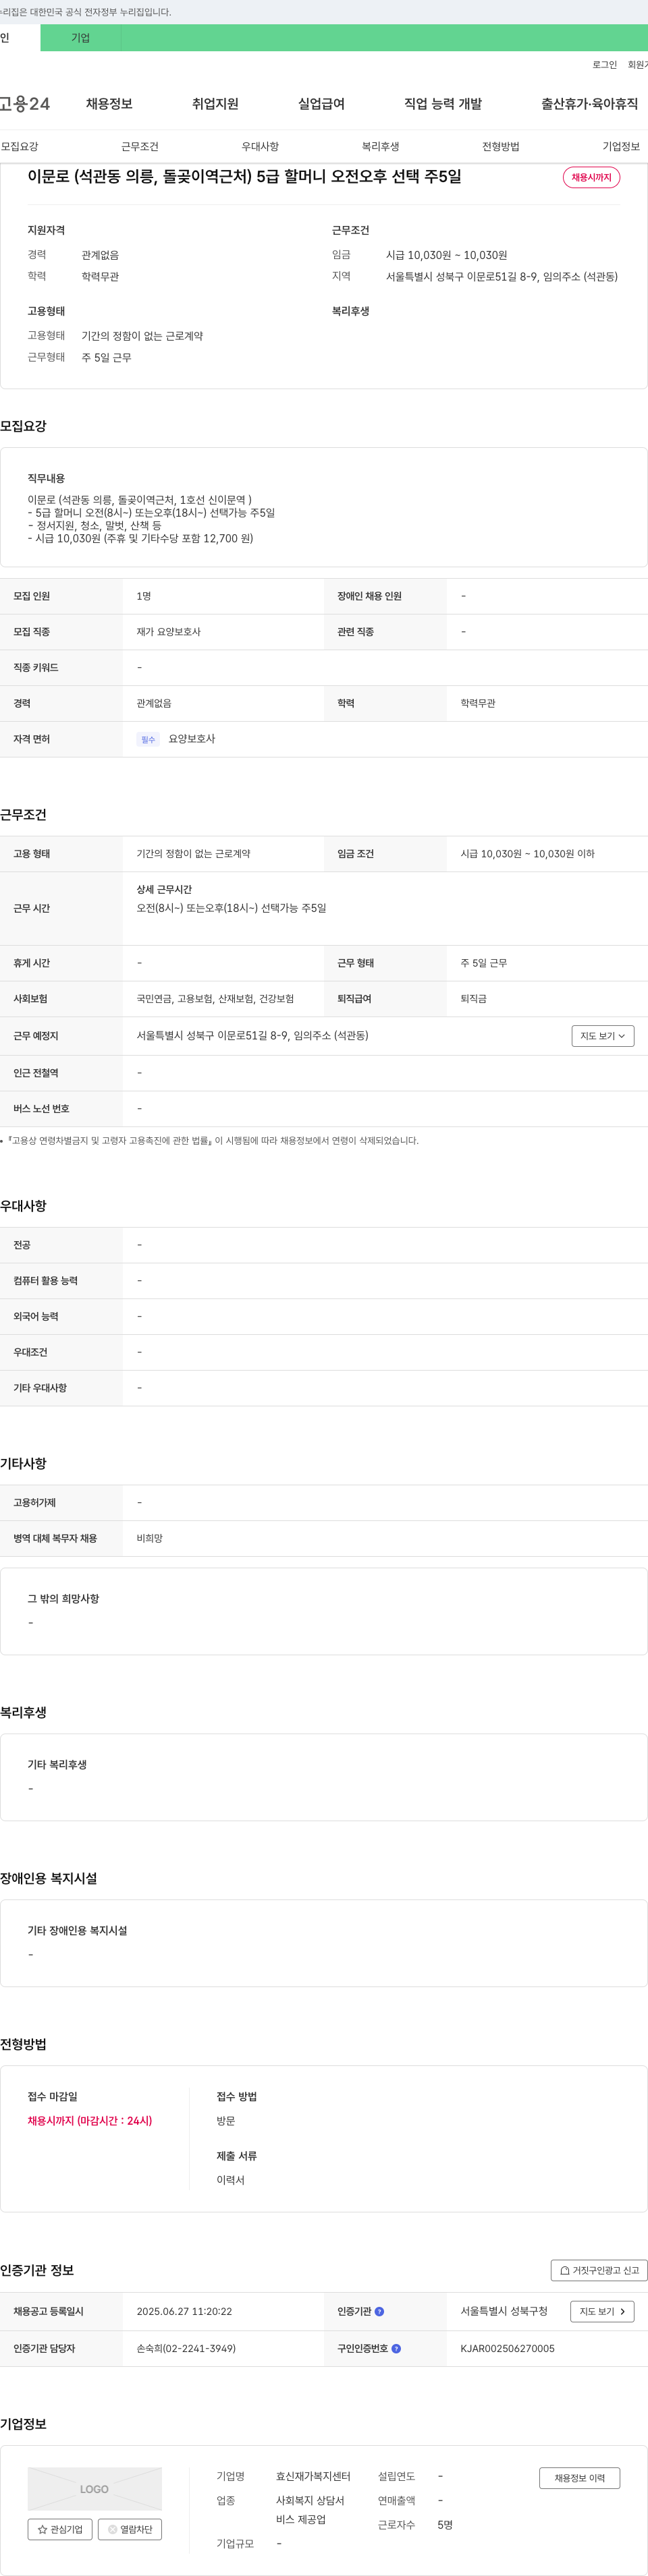Click 국민연금, 고용보험, 산재보험, 건강보험 text

pos(215,999)
